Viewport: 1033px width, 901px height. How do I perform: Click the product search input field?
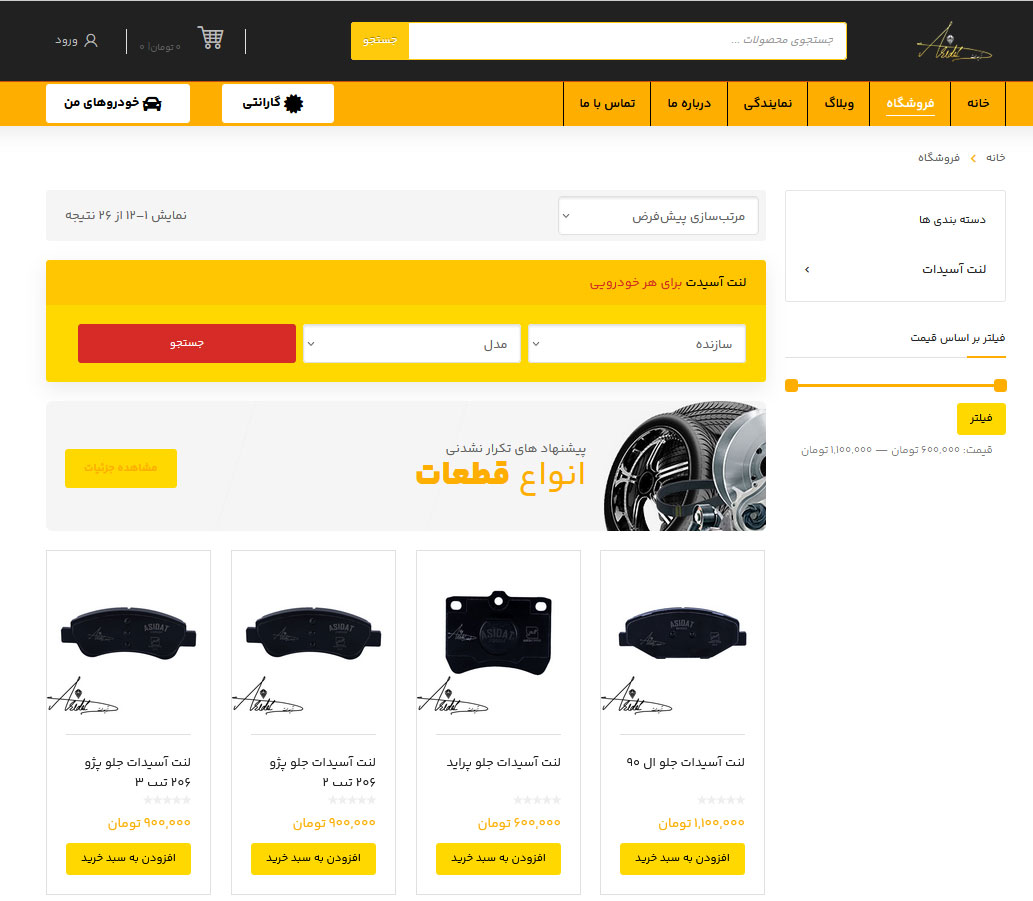click(x=627, y=41)
